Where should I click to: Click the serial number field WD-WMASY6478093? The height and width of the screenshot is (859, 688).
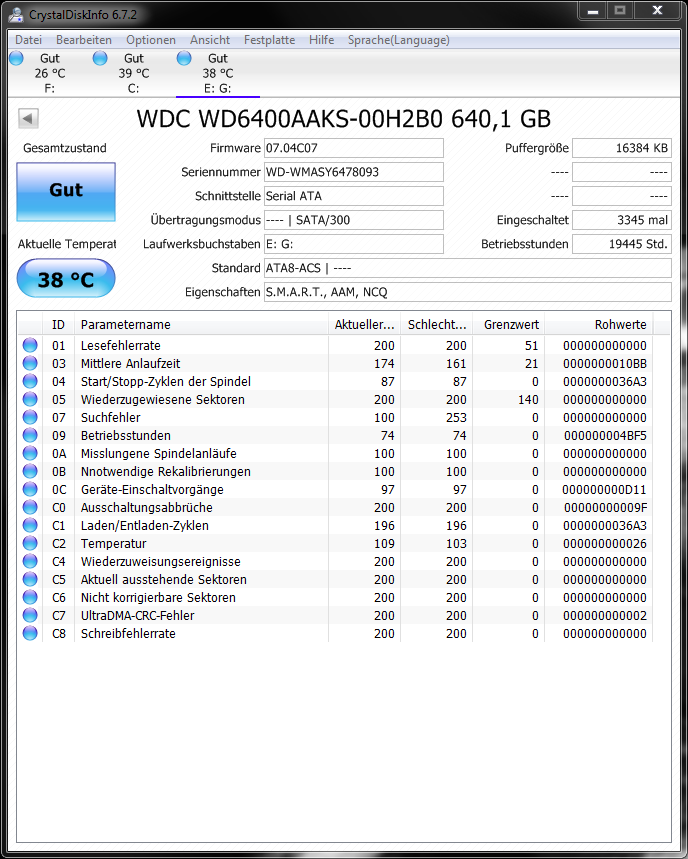point(354,172)
